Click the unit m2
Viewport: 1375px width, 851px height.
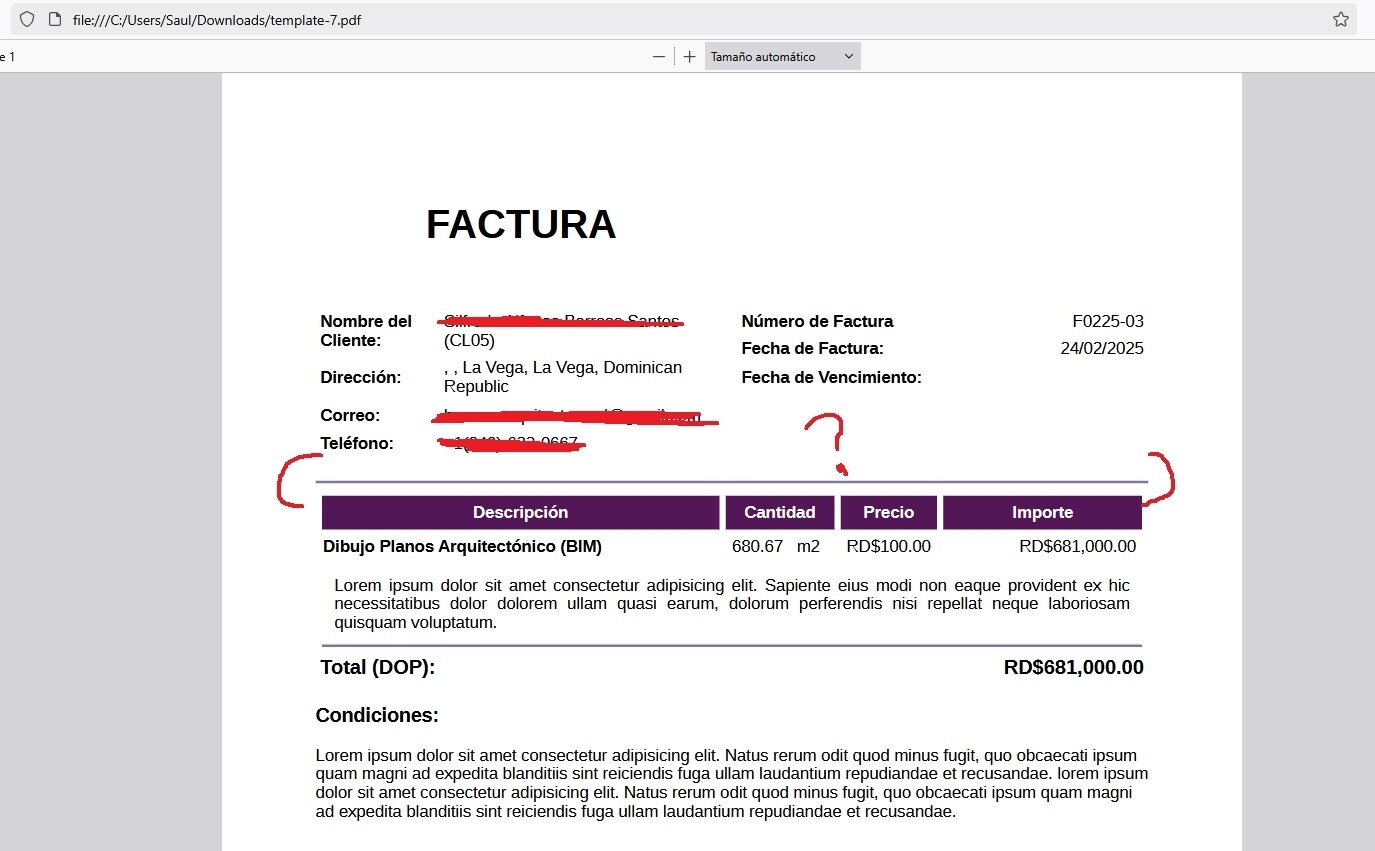pos(808,547)
